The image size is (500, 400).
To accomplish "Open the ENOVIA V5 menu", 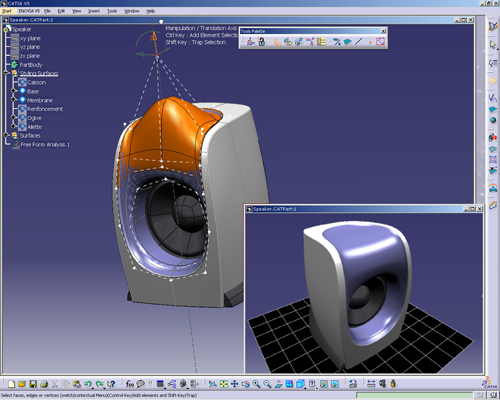I will pyautogui.click(x=29, y=11).
